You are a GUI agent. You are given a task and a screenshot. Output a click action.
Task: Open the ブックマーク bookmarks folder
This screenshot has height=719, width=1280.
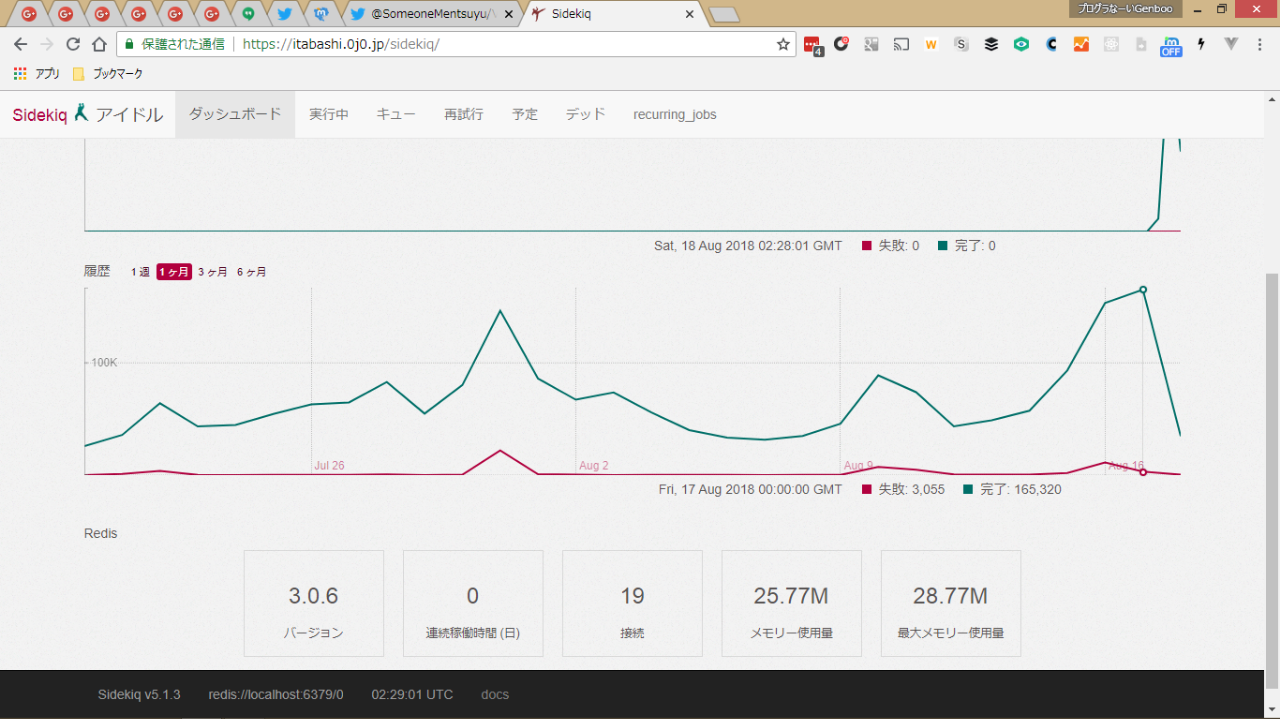[x=108, y=74]
